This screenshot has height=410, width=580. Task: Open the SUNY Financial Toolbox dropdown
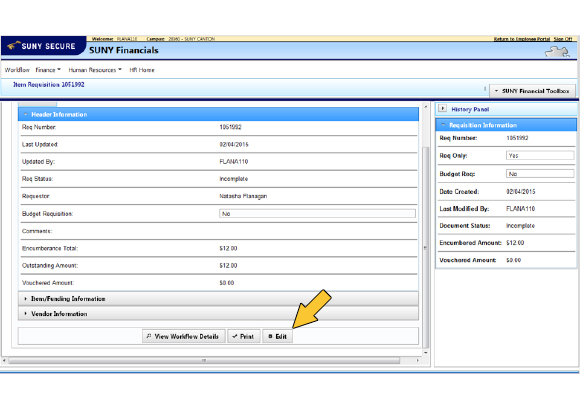[532, 91]
